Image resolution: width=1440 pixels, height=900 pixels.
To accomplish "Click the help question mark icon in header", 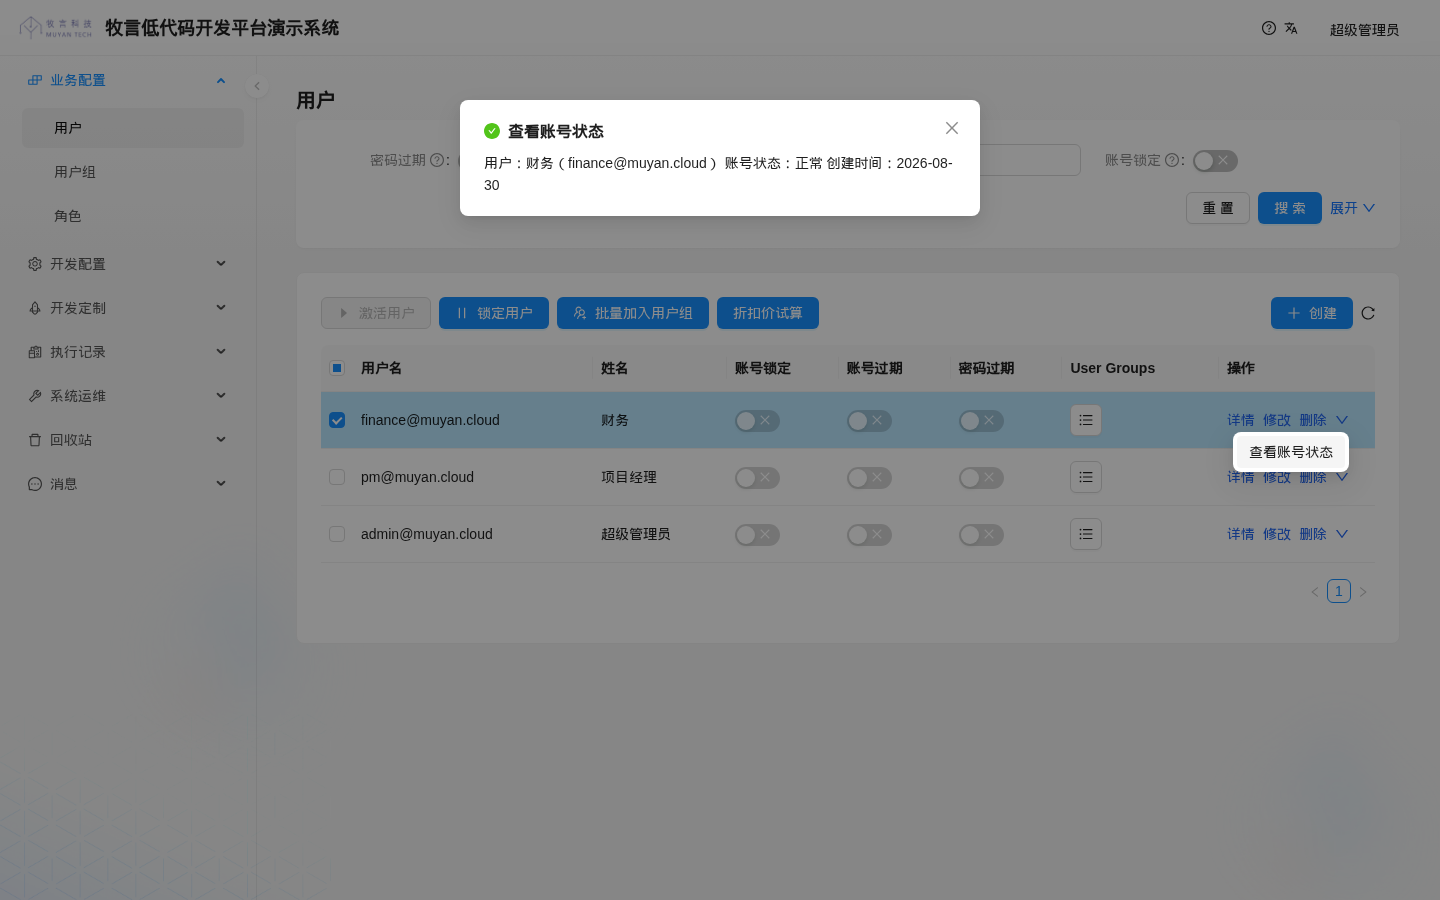I will (1269, 28).
